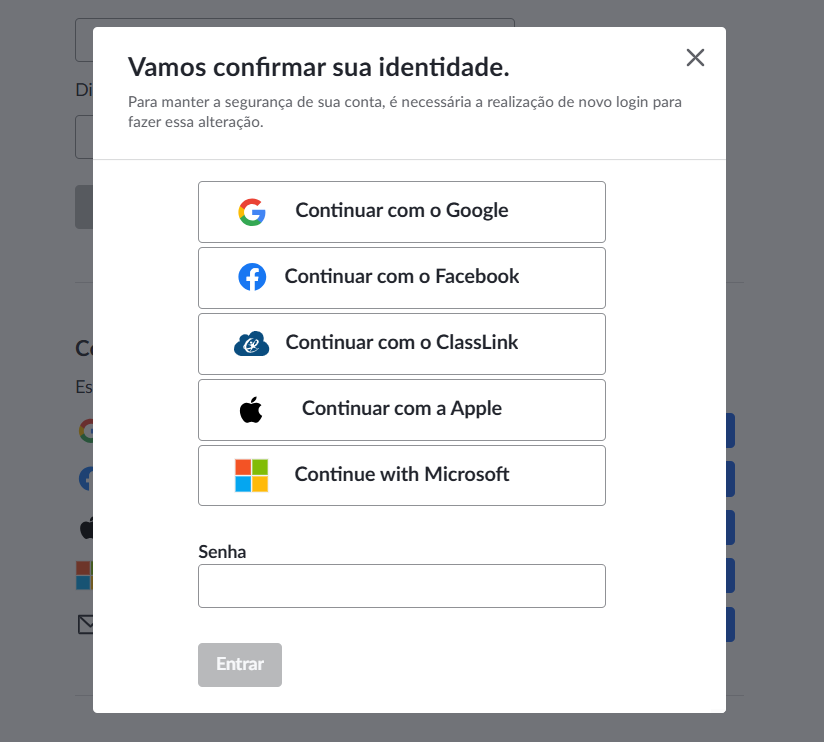Click the Google icon behind the dialog
The width and height of the screenshot is (824, 742).
pos(86,431)
